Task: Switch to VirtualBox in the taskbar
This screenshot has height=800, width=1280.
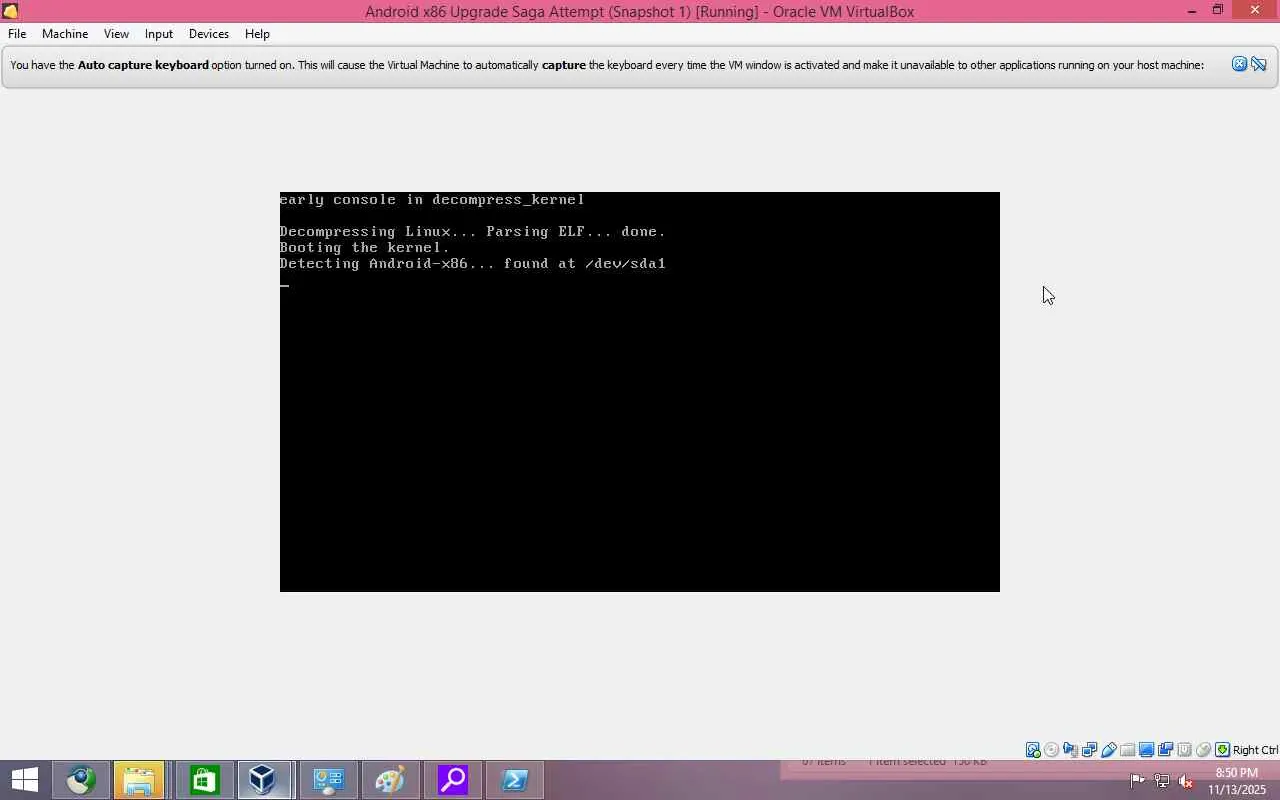Action: tap(263, 780)
